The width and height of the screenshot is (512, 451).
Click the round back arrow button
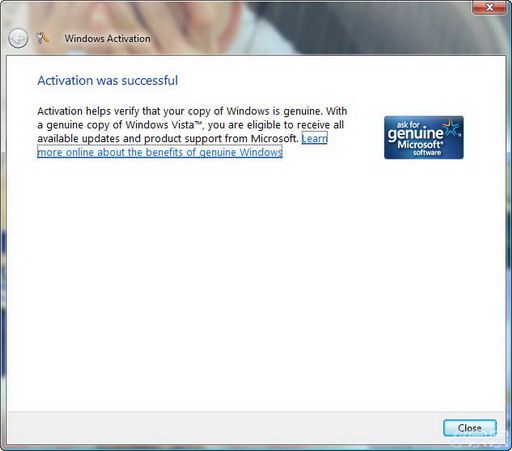point(18,38)
